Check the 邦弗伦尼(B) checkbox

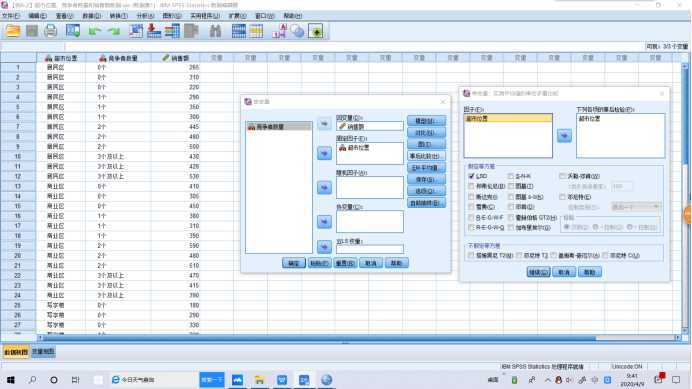(x=472, y=186)
